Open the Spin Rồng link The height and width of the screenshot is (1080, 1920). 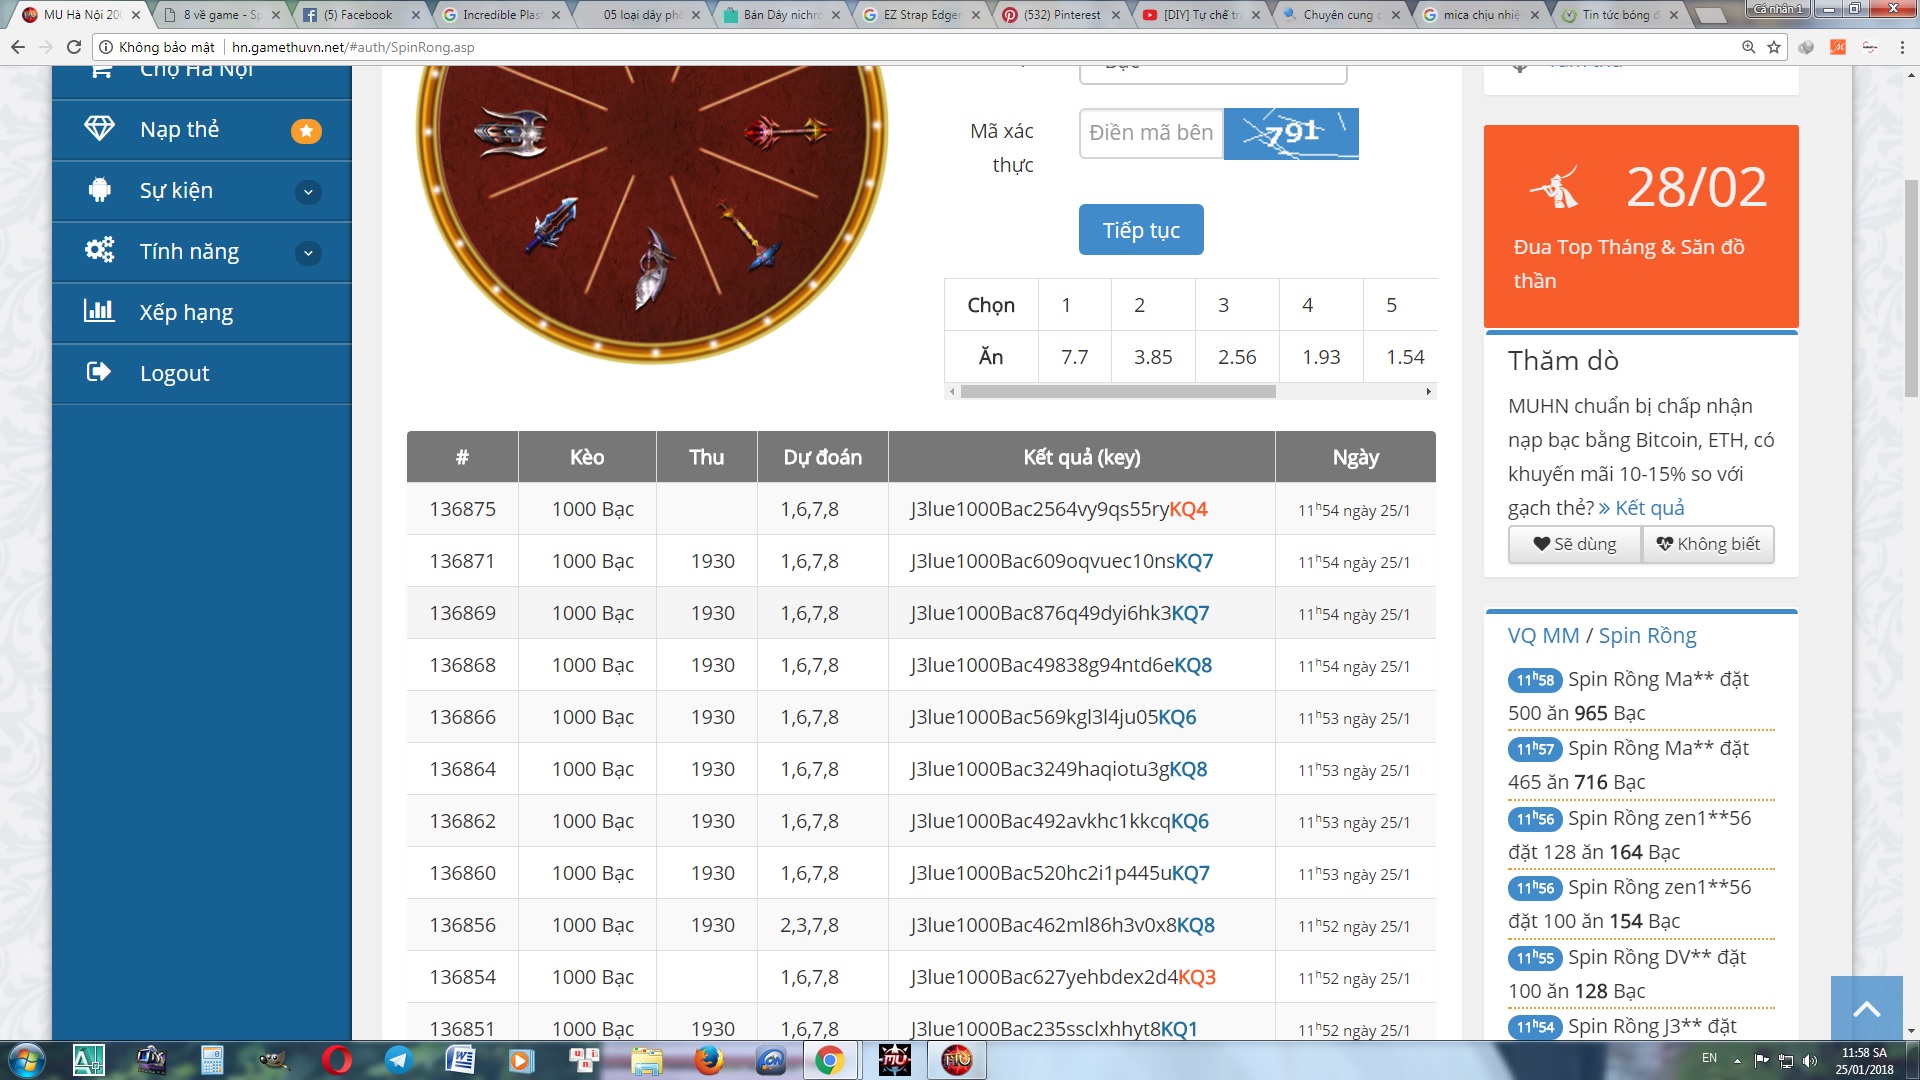[1647, 636]
